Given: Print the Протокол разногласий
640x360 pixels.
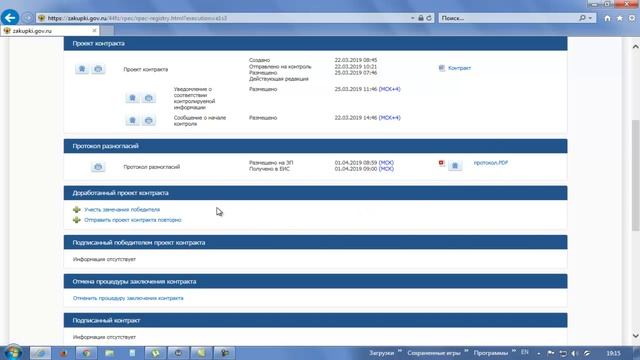Looking at the screenshot, I should [x=98, y=167].
